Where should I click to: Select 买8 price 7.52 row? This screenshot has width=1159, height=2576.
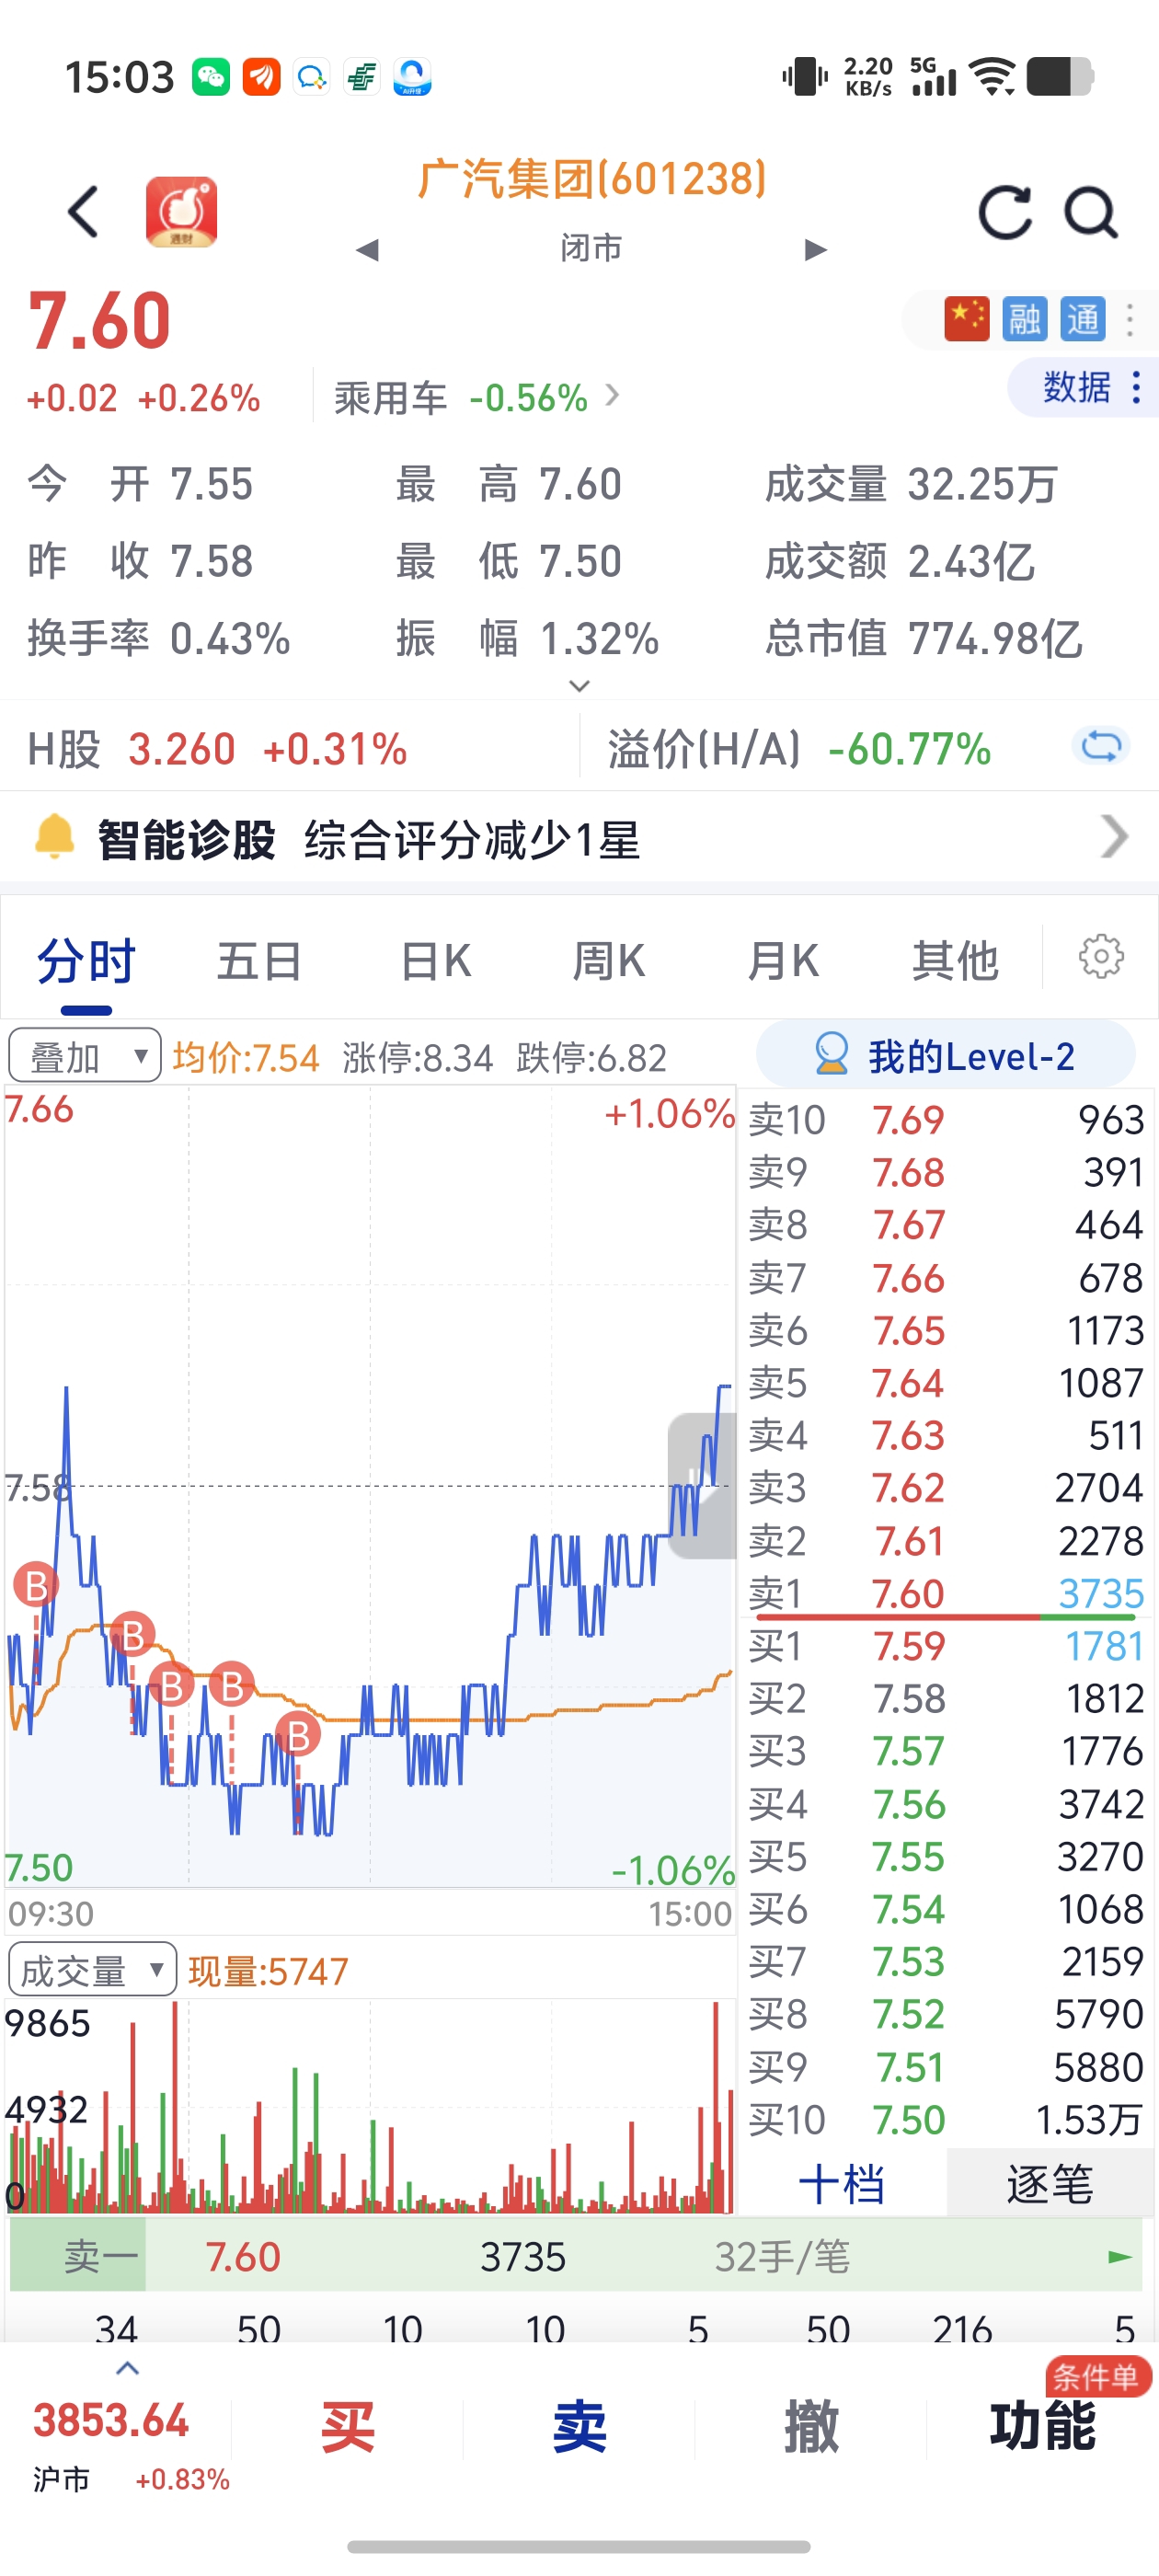(945, 2014)
